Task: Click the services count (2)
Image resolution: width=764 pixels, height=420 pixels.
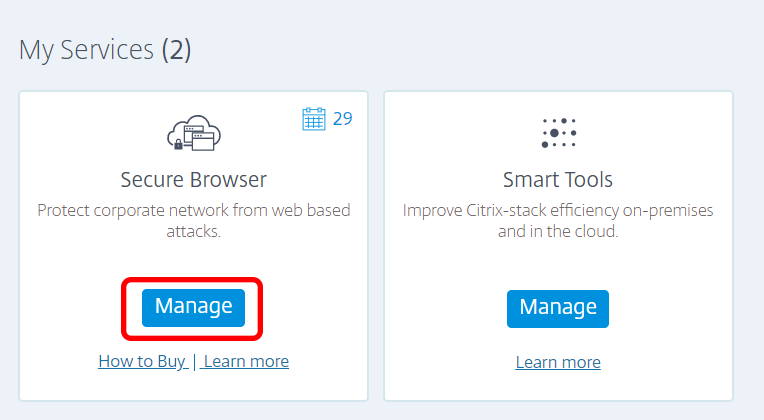Action: (x=176, y=50)
